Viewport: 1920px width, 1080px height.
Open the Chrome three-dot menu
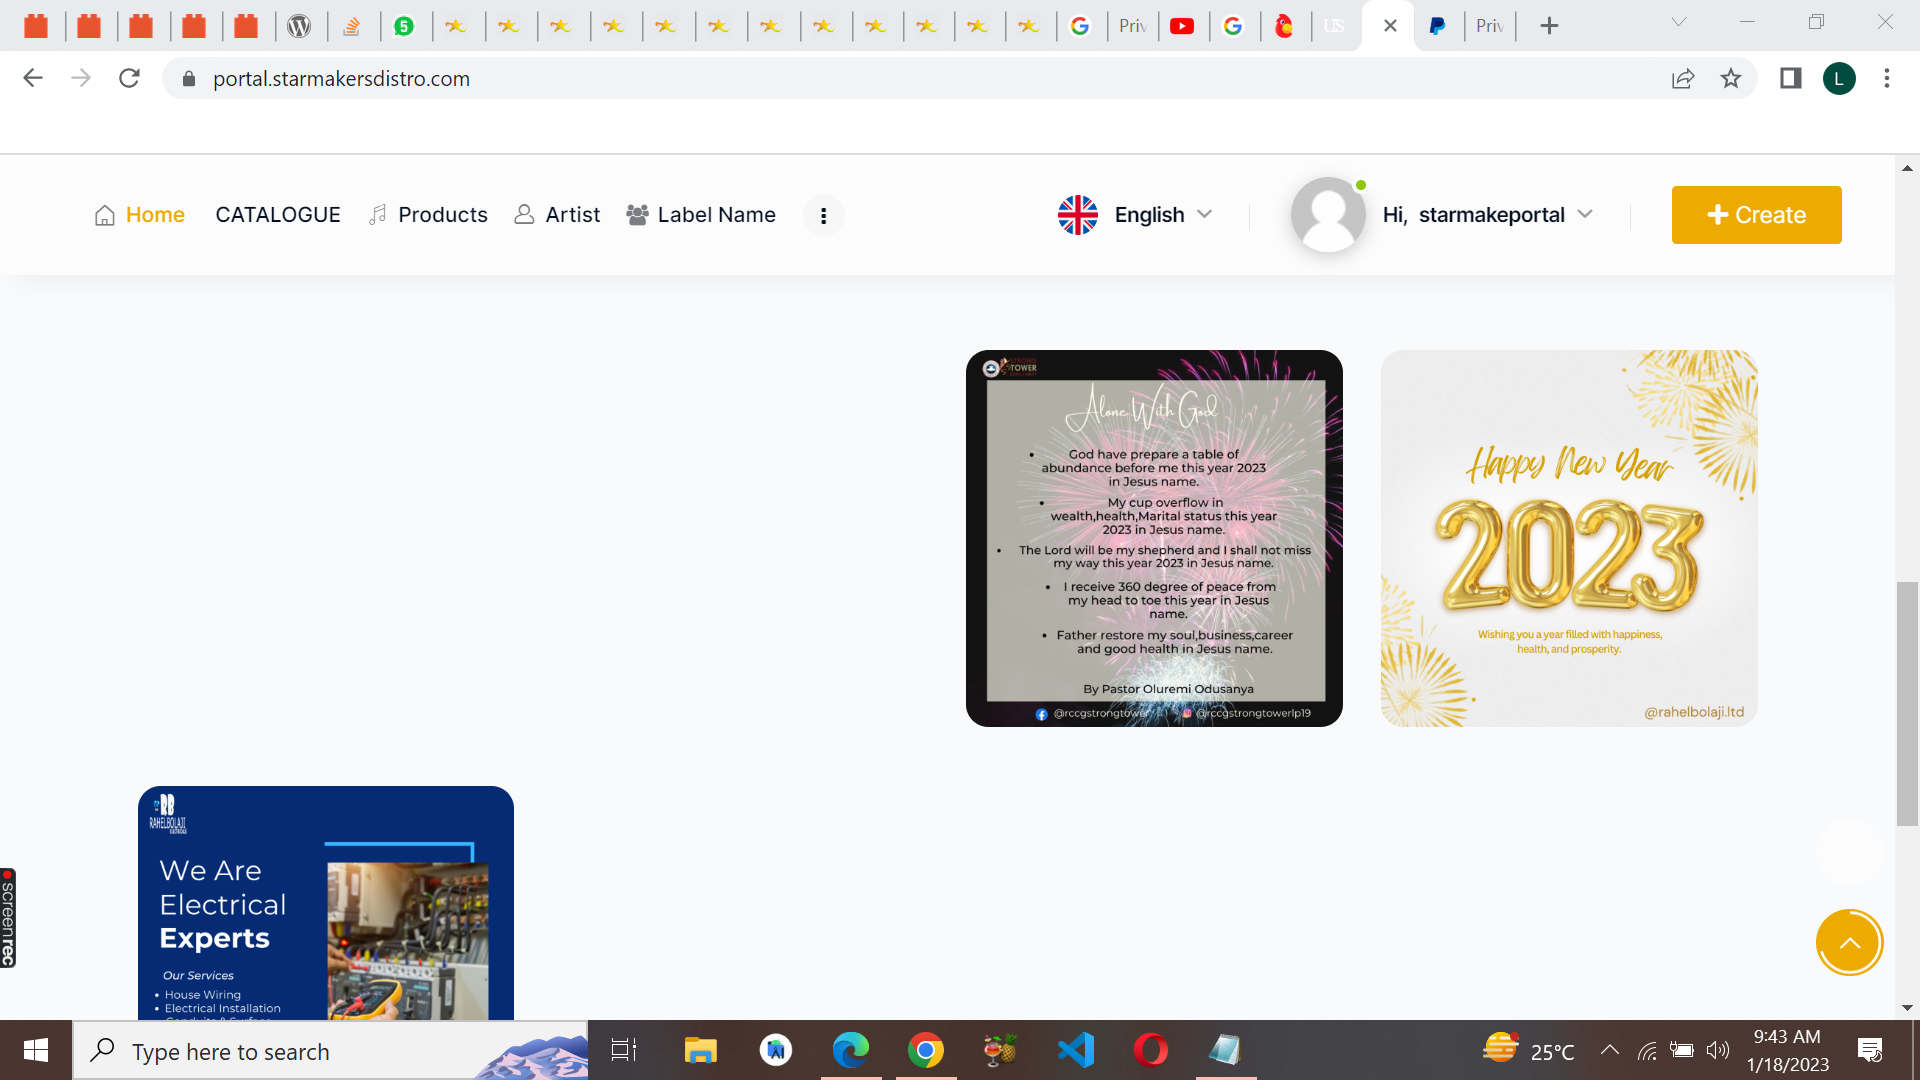point(1887,78)
